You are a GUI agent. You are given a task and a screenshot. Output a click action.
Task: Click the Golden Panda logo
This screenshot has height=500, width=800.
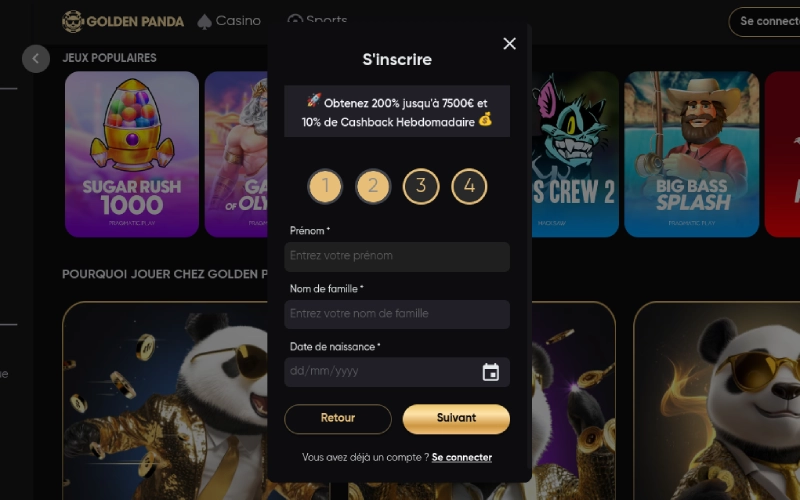coord(123,21)
